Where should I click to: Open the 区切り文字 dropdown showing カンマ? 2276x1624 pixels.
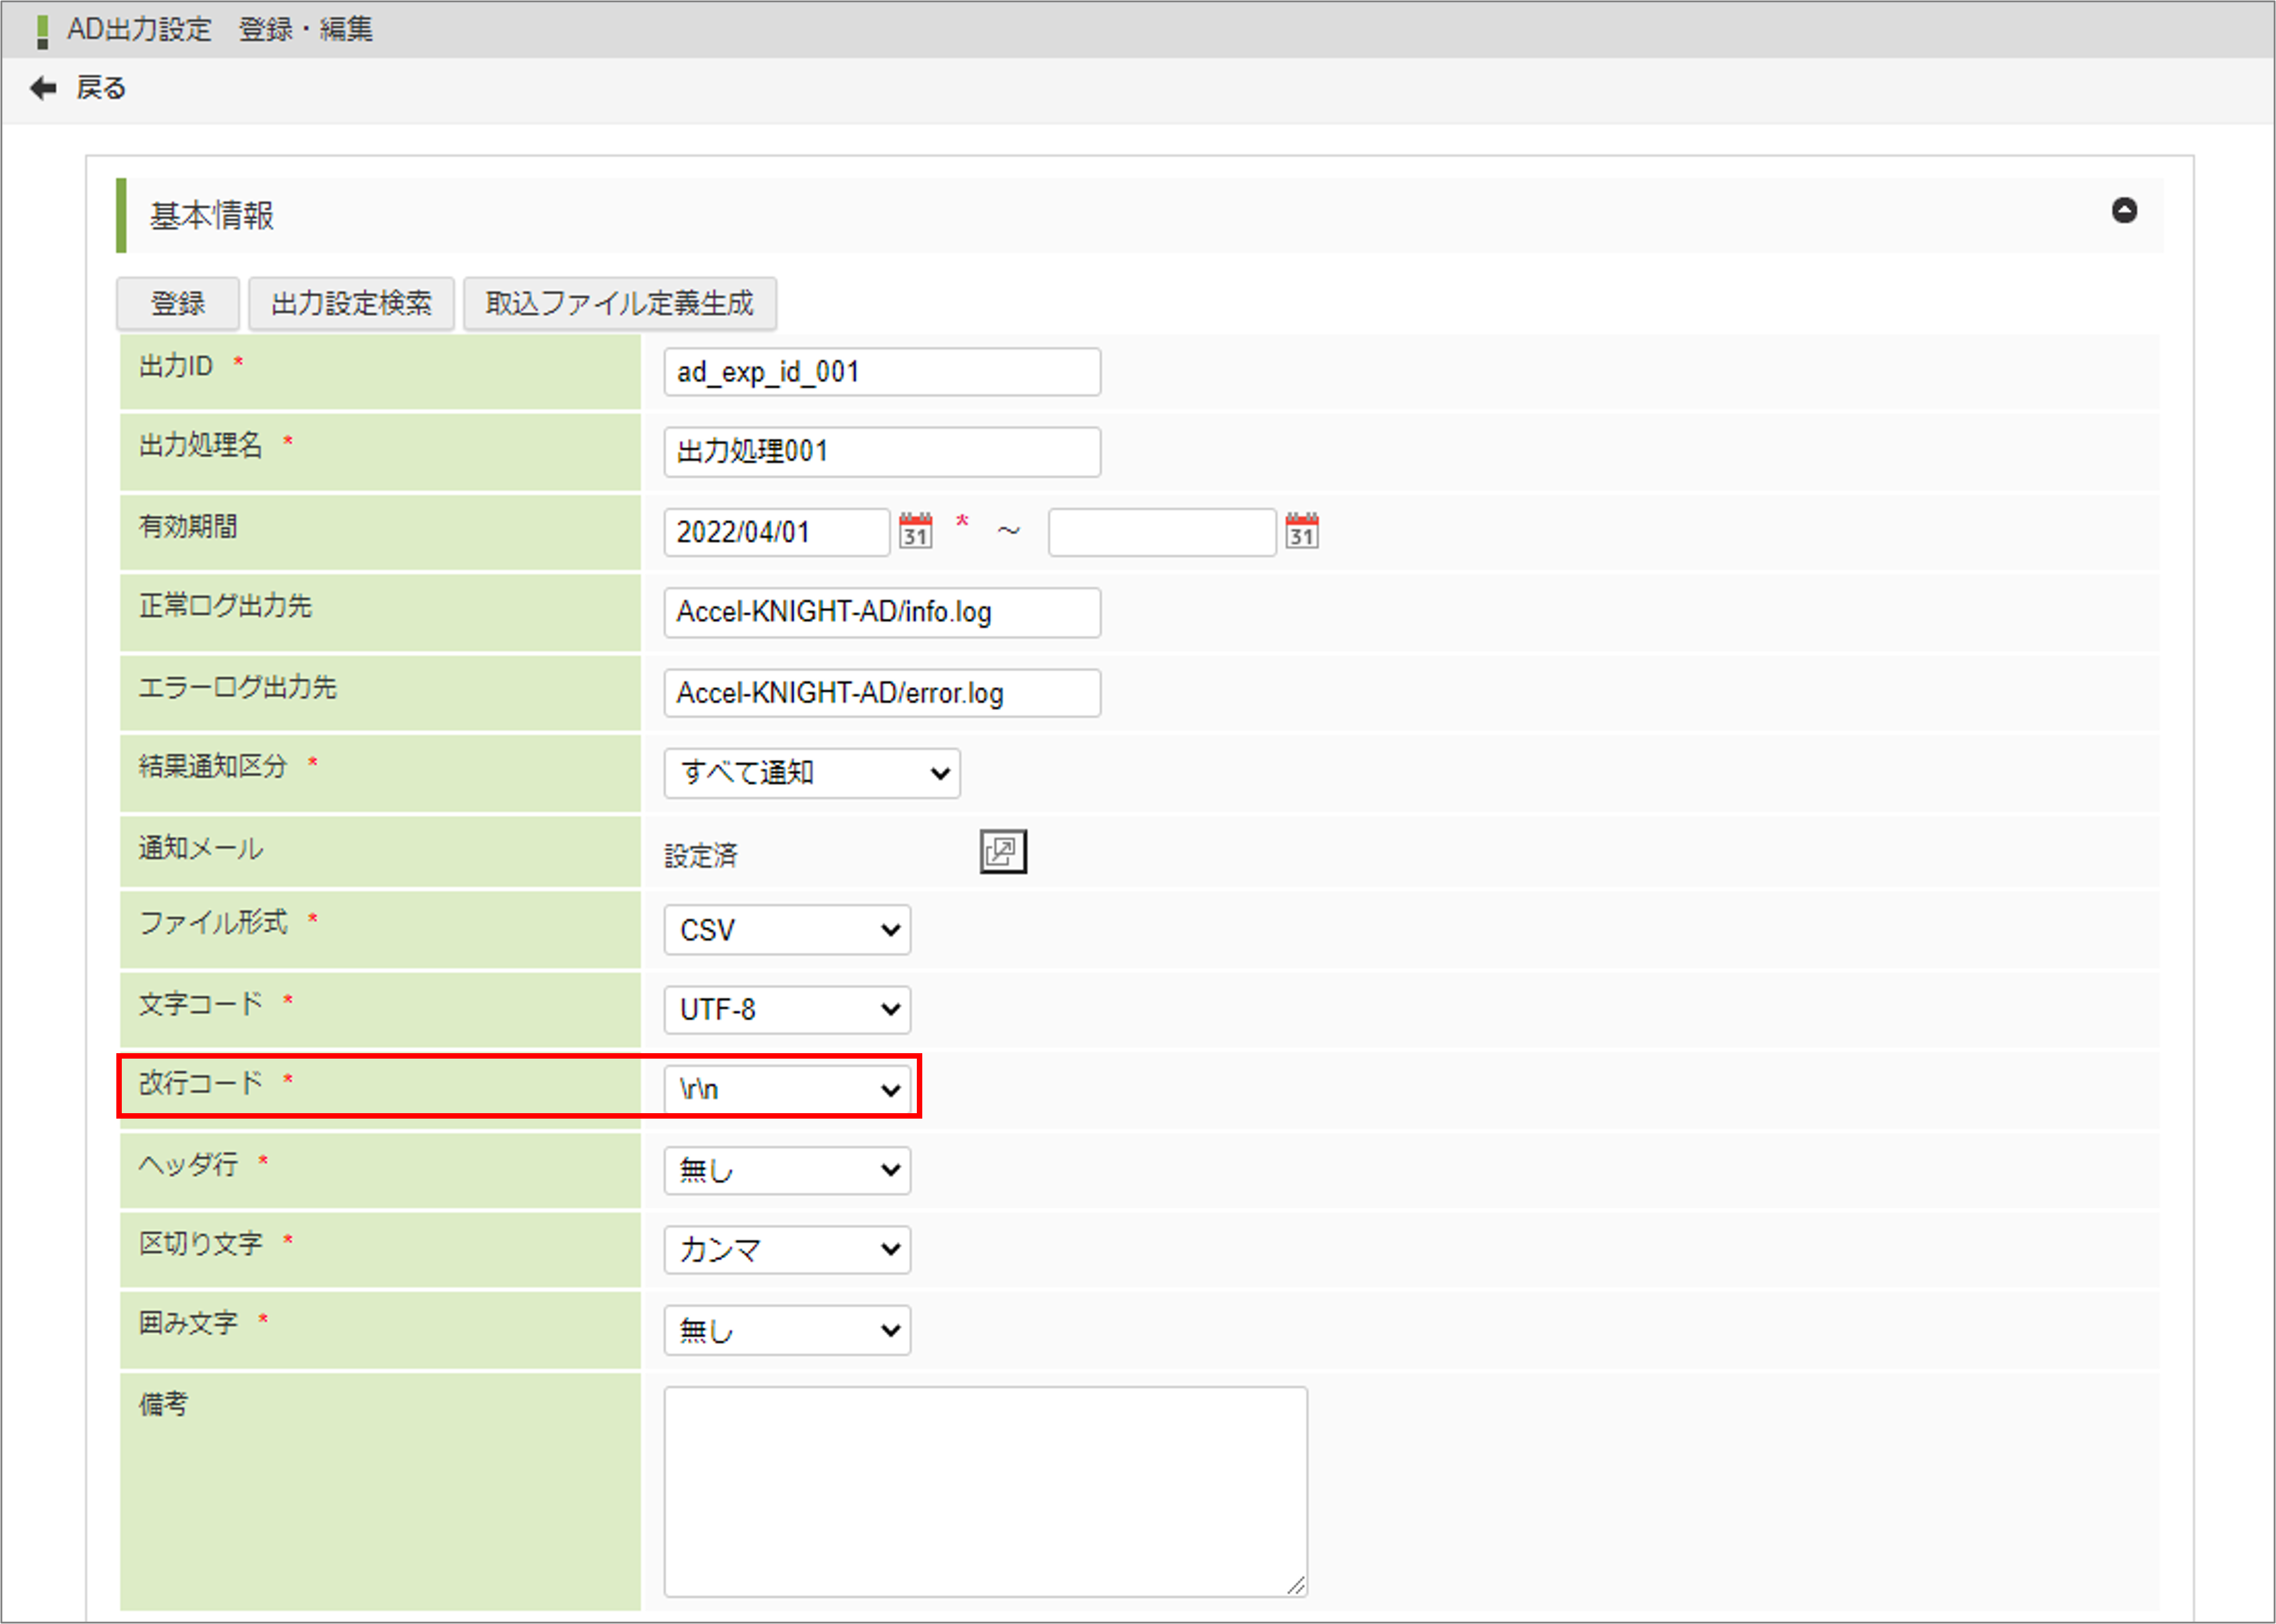pos(787,1250)
